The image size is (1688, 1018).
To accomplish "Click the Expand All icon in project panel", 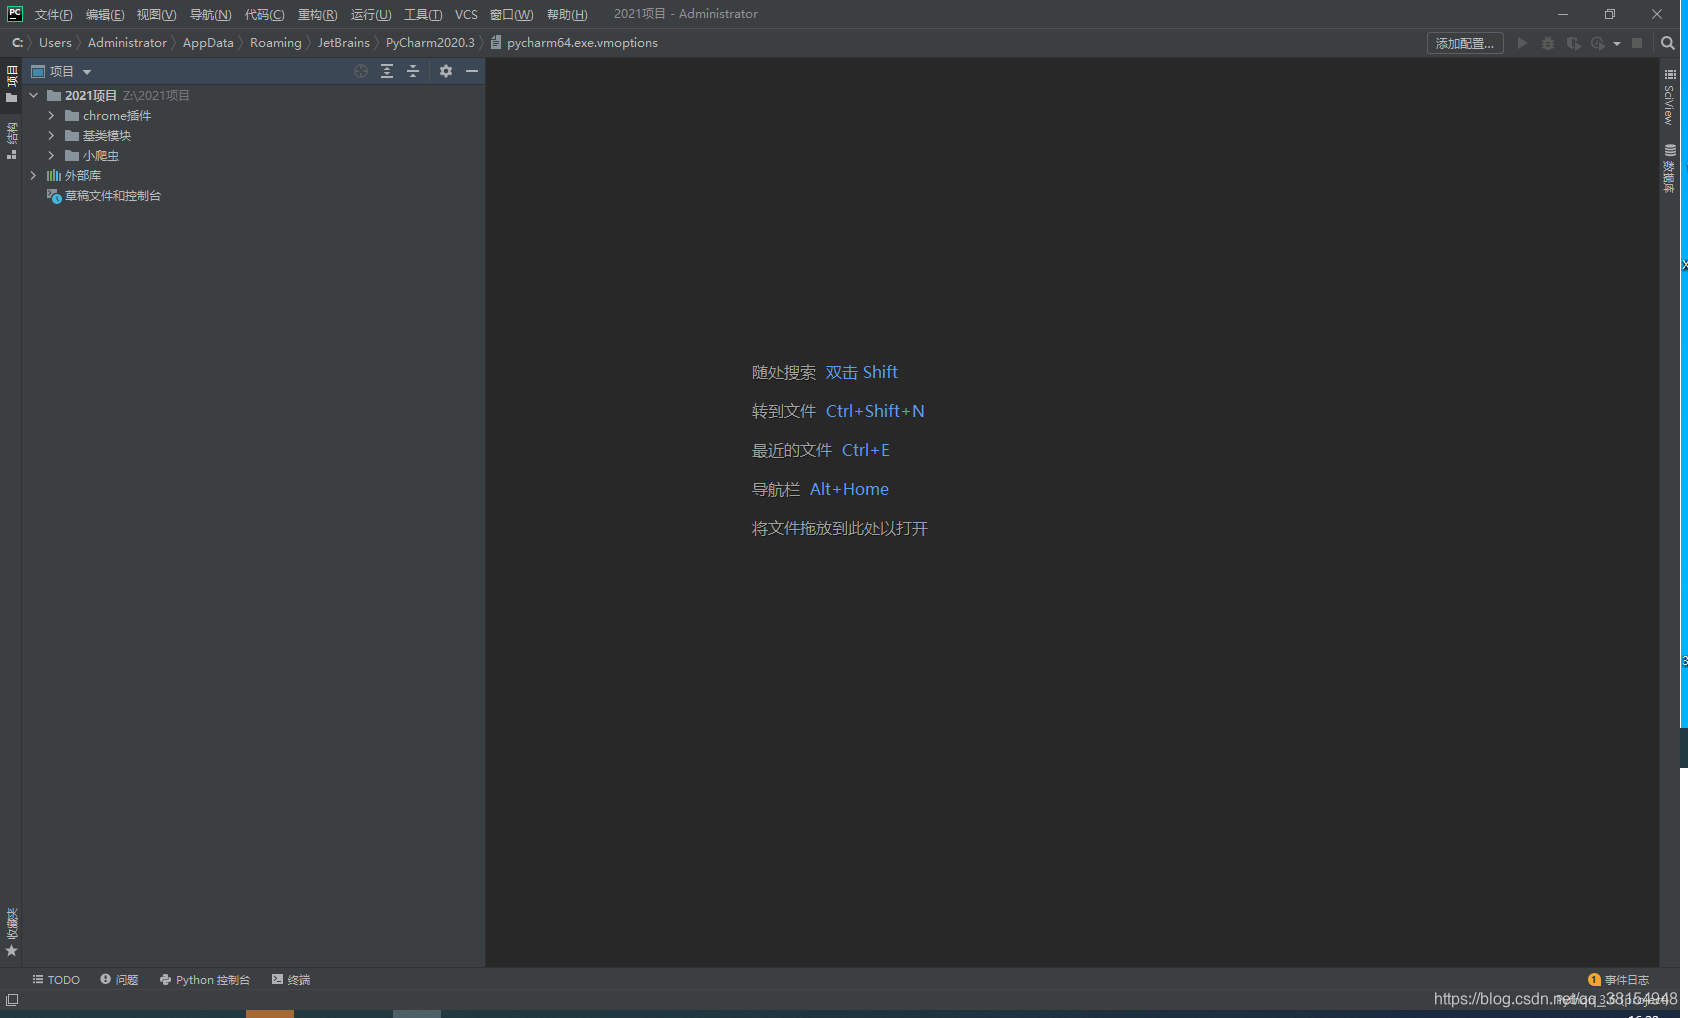I will 387,71.
